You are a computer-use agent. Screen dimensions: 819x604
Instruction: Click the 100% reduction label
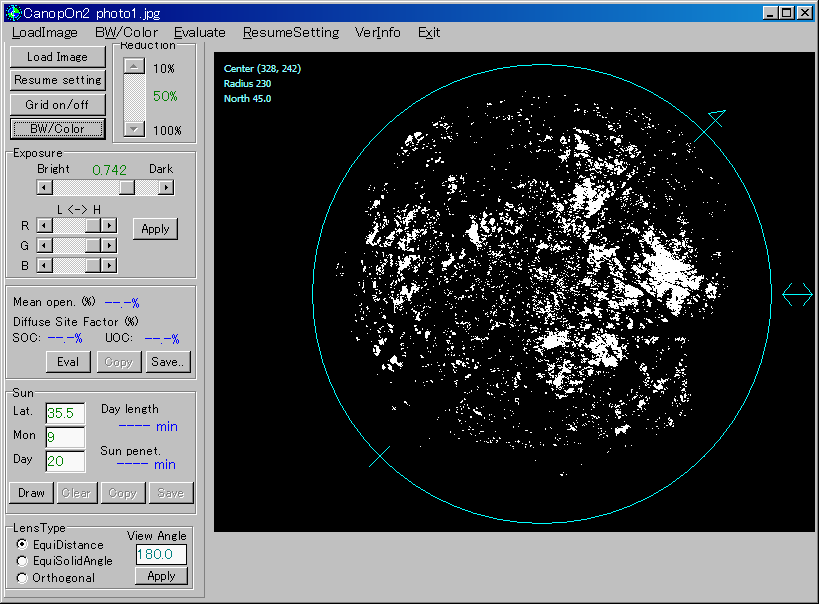pyautogui.click(x=167, y=130)
